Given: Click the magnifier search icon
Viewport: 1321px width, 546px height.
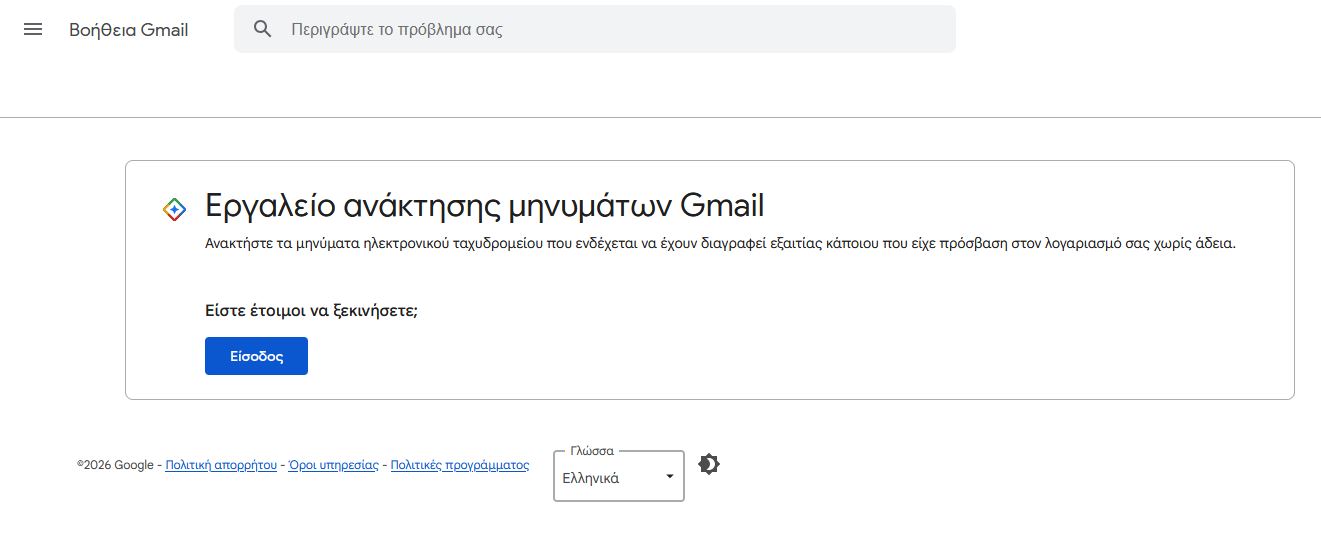Looking at the screenshot, I should pyautogui.click(x=263, y=29).
